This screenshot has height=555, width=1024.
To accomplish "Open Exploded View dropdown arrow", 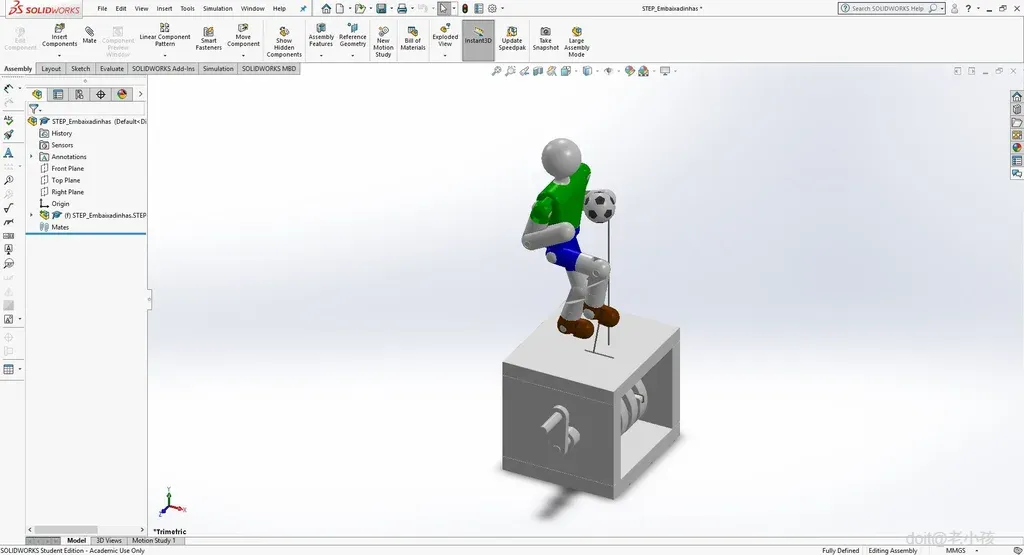I will point(445,56).
